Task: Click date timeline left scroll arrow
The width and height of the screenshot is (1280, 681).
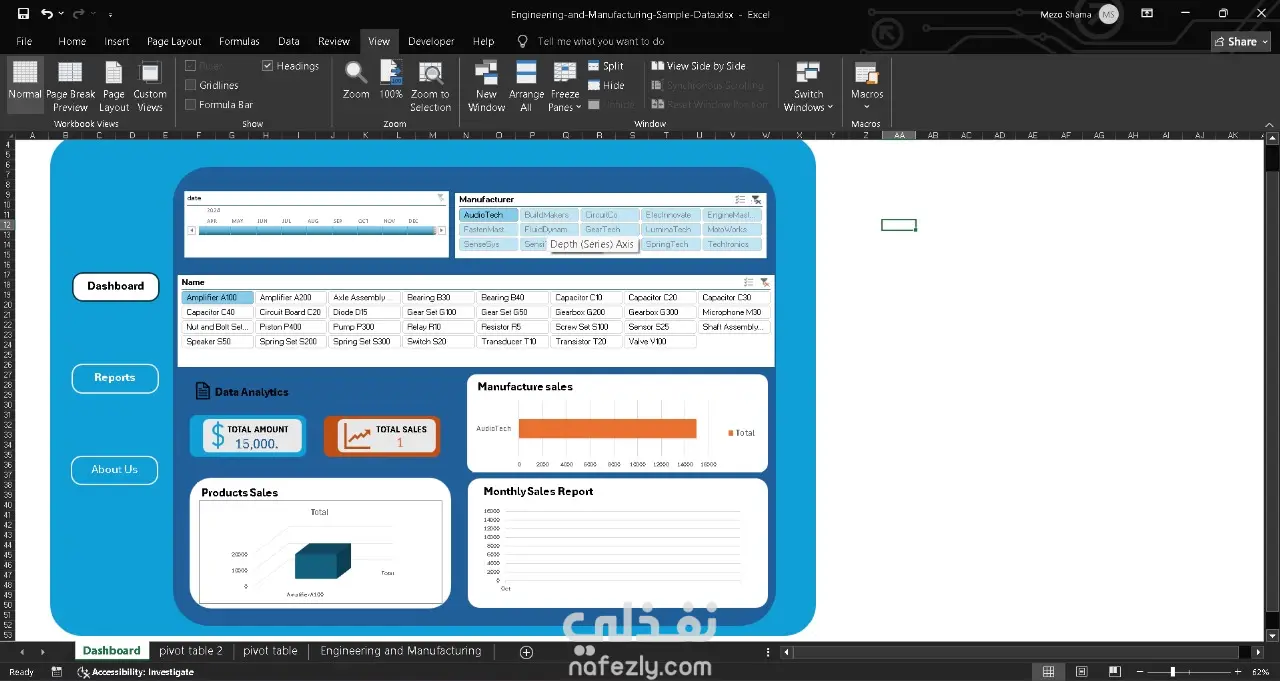Action: (191, 231)
